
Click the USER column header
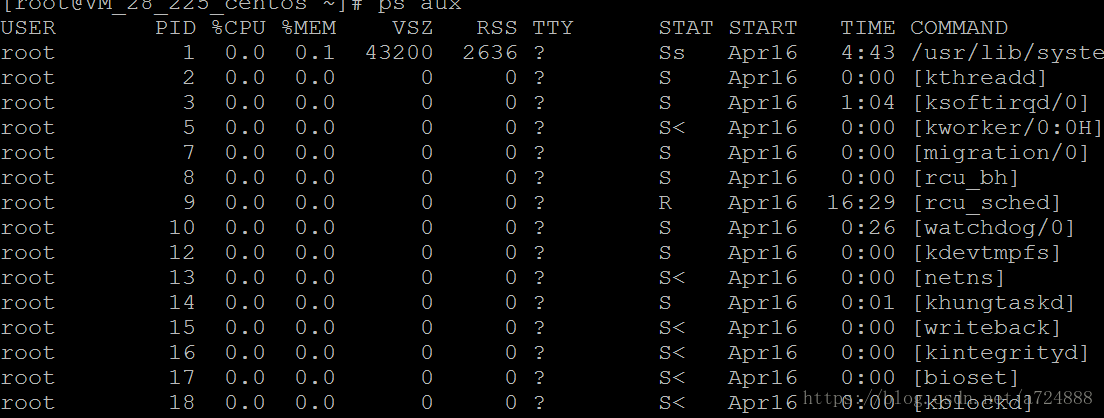point(28,28)
